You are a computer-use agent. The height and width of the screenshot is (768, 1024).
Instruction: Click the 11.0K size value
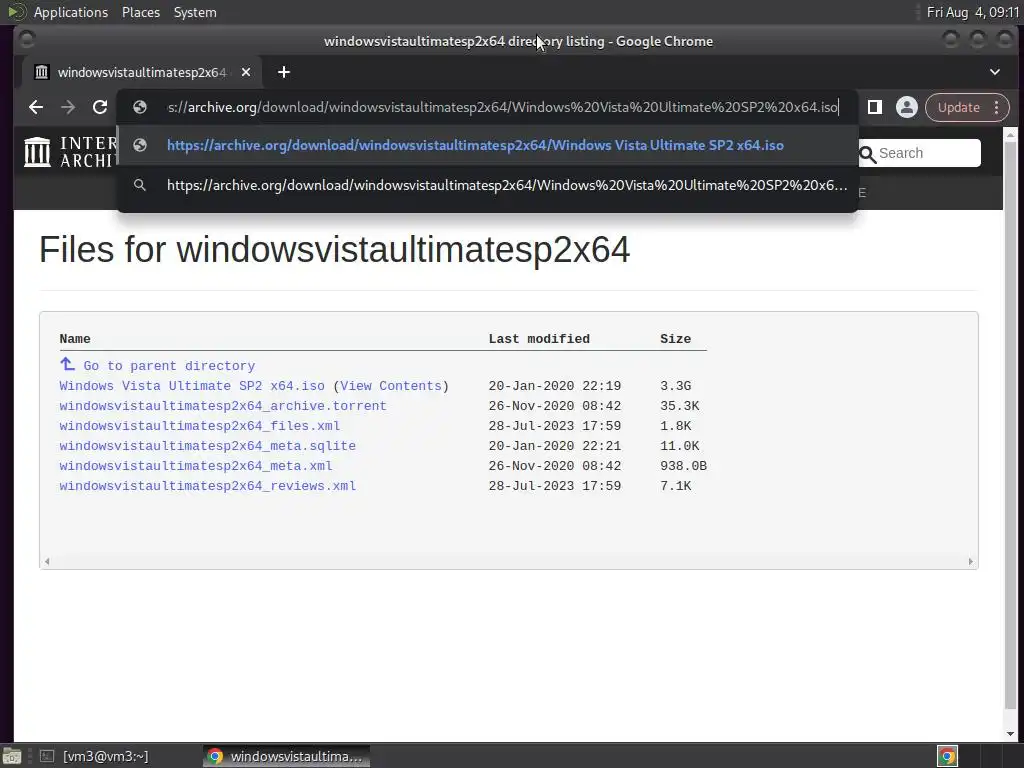click(679, 446)
